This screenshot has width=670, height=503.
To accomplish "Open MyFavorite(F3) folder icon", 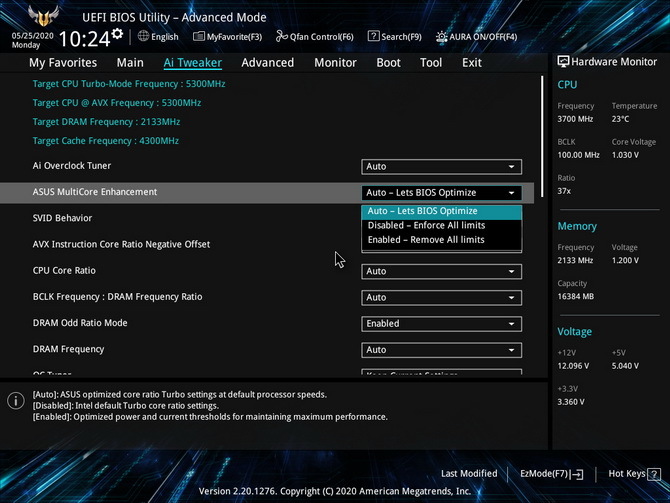I will 199,36.
